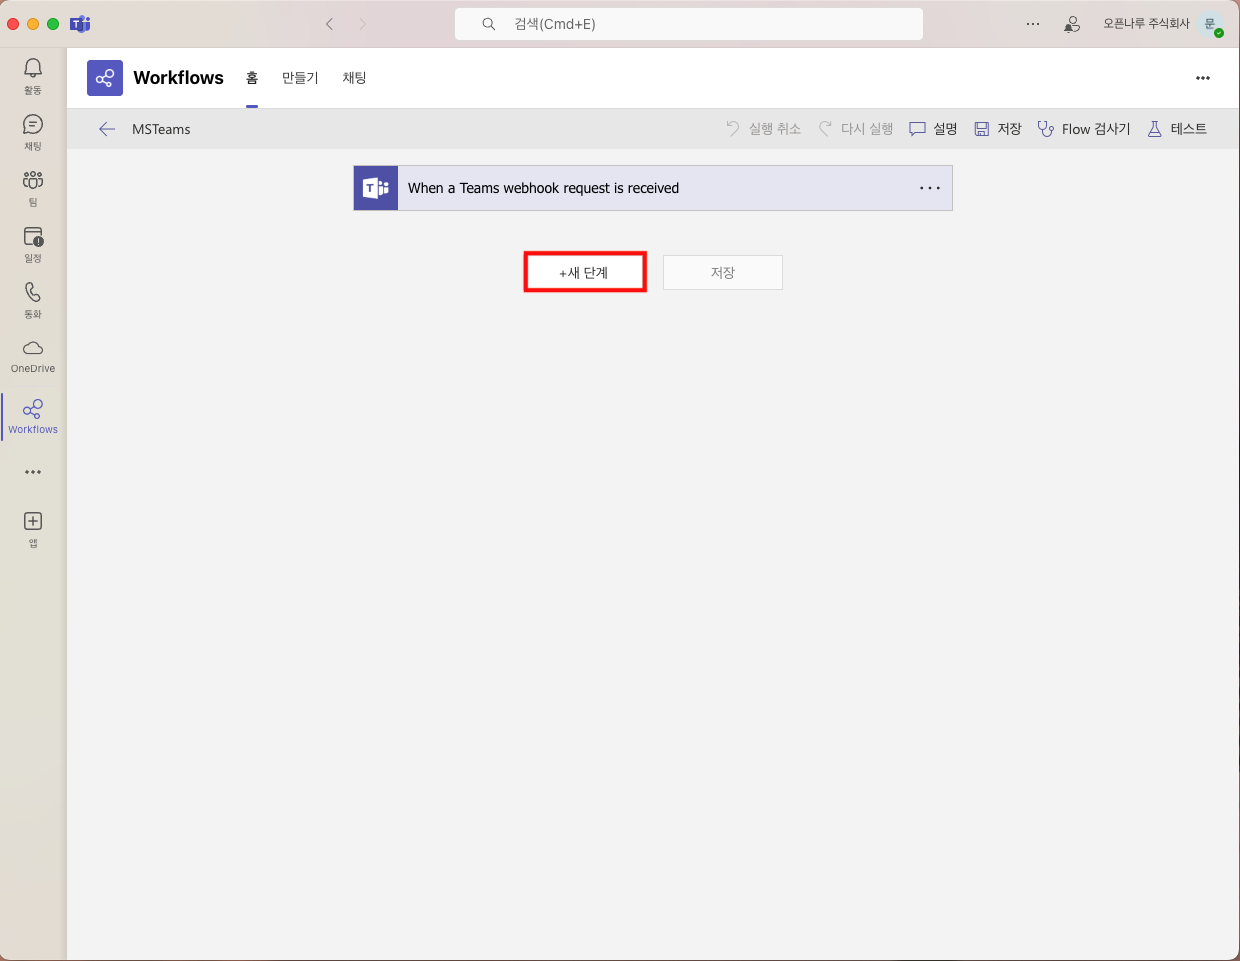This screenshot has height=961, width=1240.
Task: Open the Teams icon in sidebar
Action: [33, 181]
